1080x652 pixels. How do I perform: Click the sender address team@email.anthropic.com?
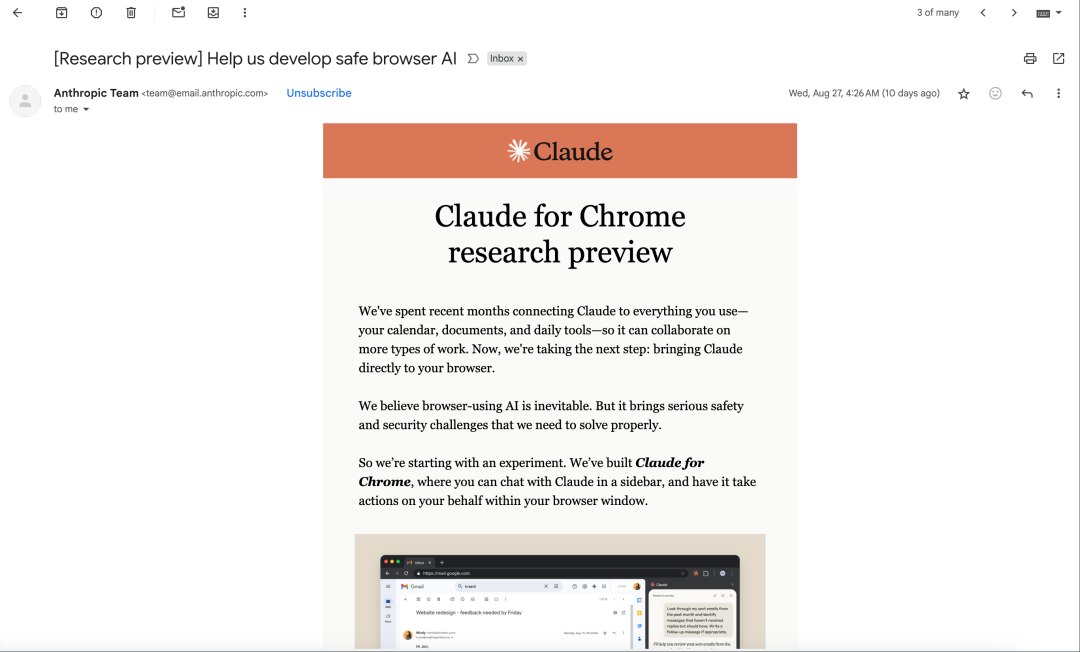[x=205, y=94]
